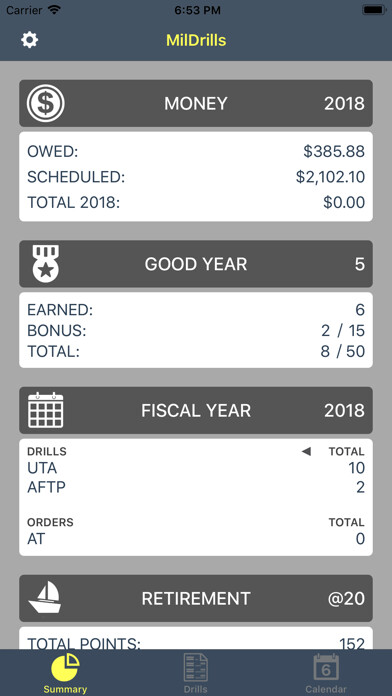Tap the Good Year count 5
The image size is (392, 696).
[x=360, y=264]
